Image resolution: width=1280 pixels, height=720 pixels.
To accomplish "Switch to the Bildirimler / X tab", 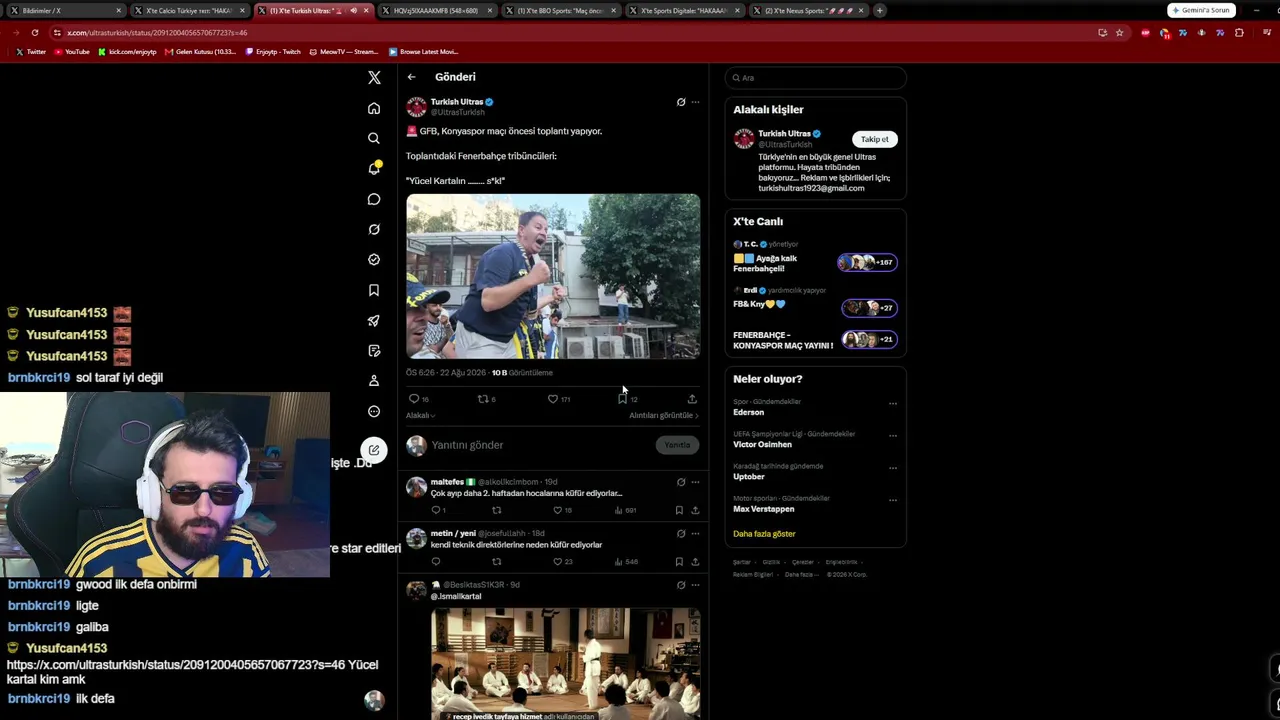I will click(x=64, y=10).
